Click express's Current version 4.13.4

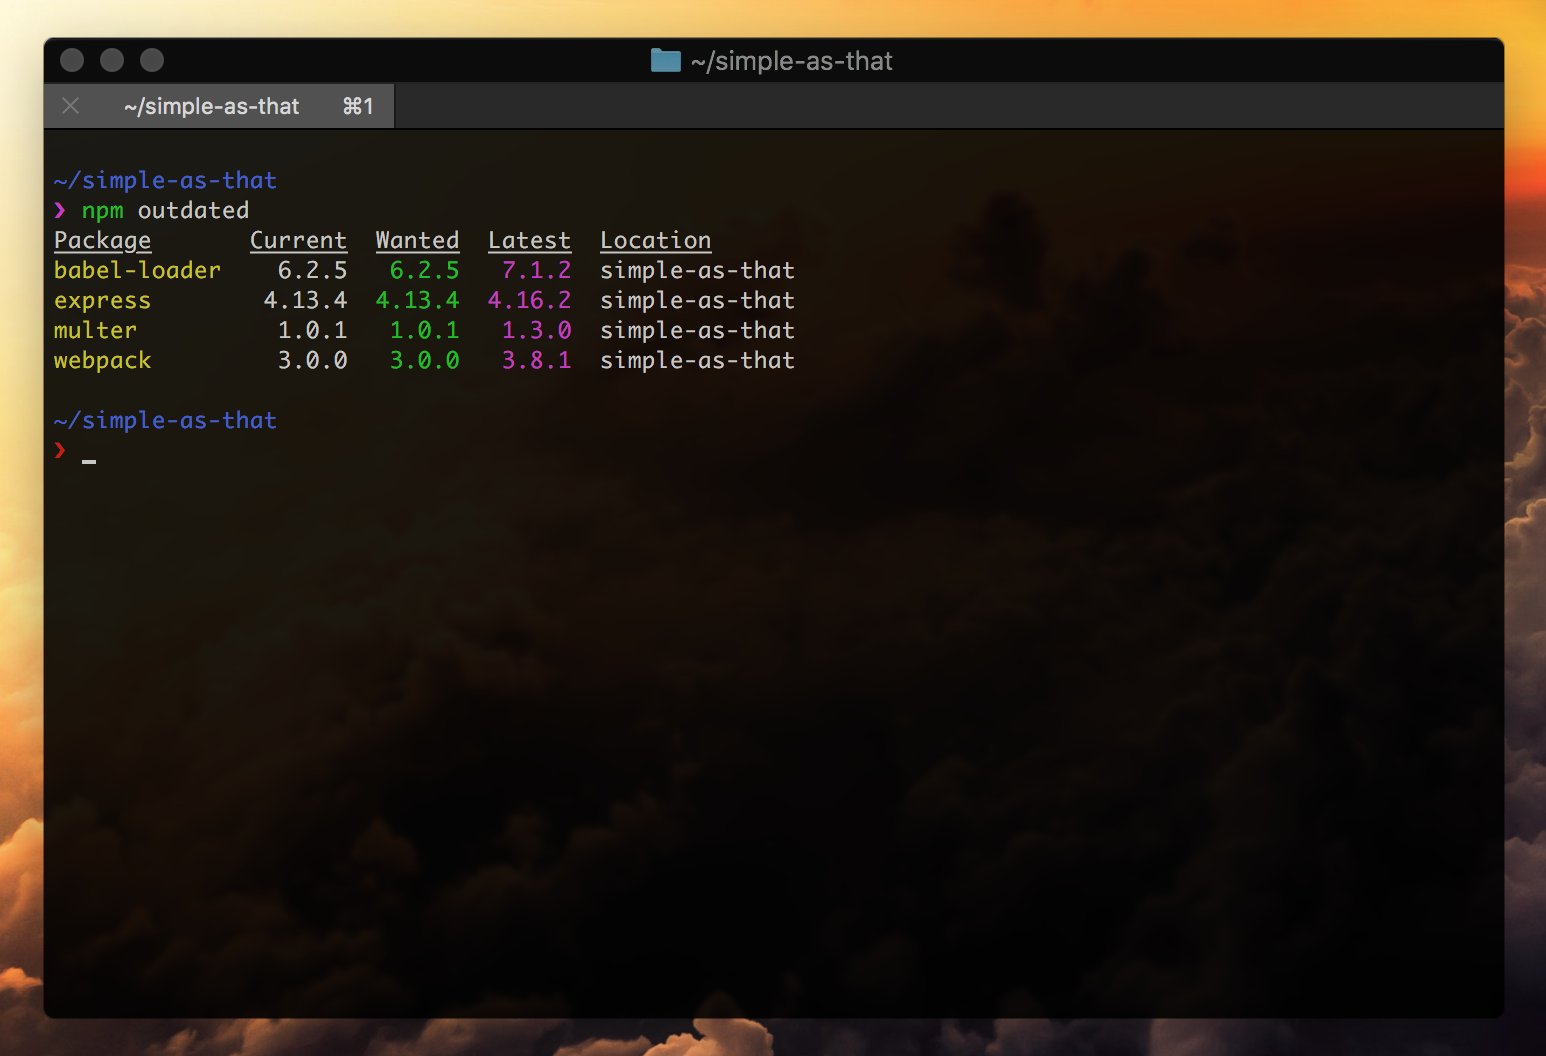[x=305, y=300]
